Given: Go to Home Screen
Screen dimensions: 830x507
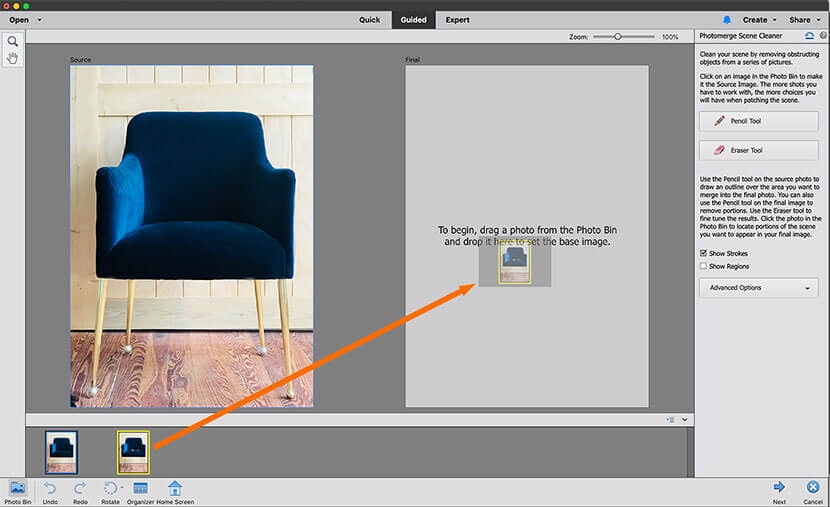Looking at the screenshot, I should click(175, 488).
